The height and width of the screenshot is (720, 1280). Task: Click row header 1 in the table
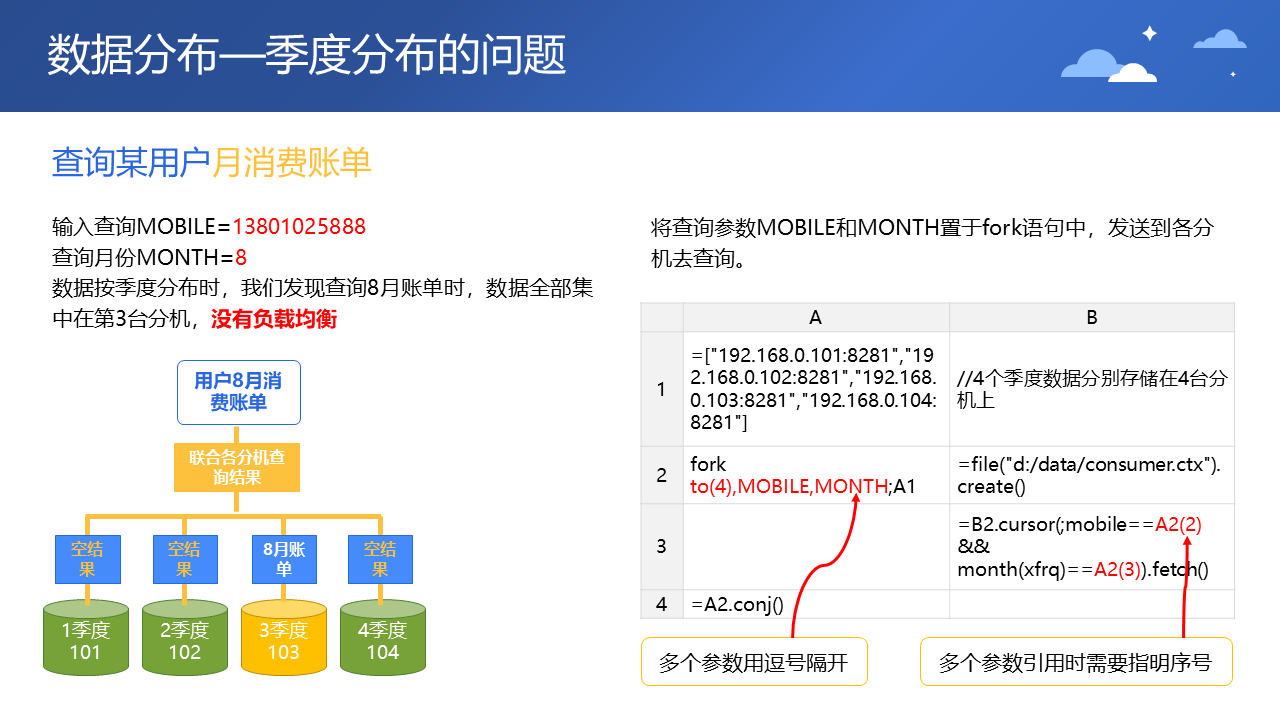coord(662,389)
